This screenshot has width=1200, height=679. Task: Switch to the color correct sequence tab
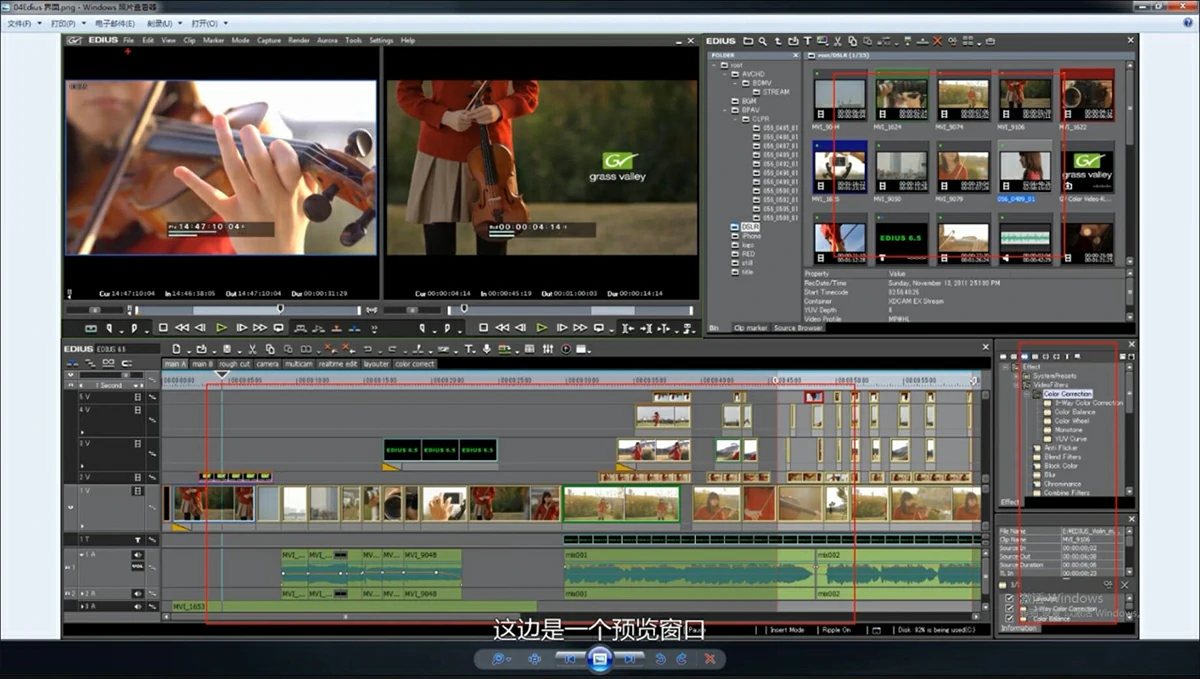click(414, 364)
